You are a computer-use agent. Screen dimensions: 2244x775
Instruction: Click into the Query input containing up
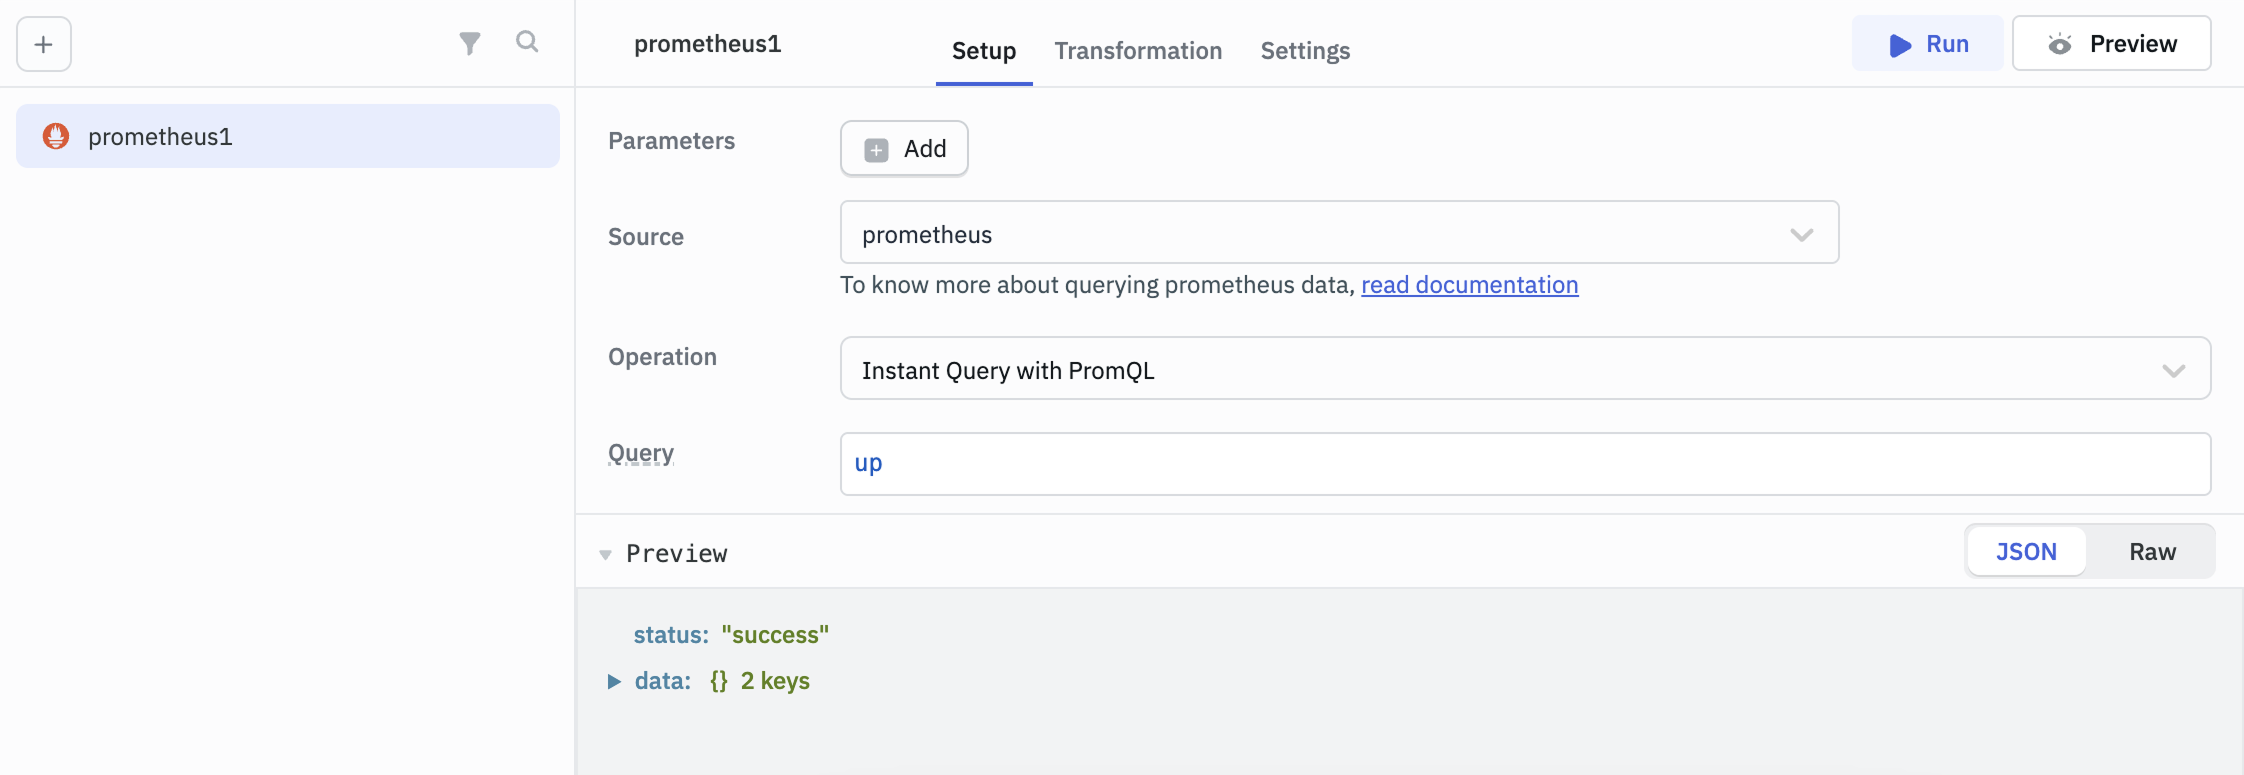1525,464
